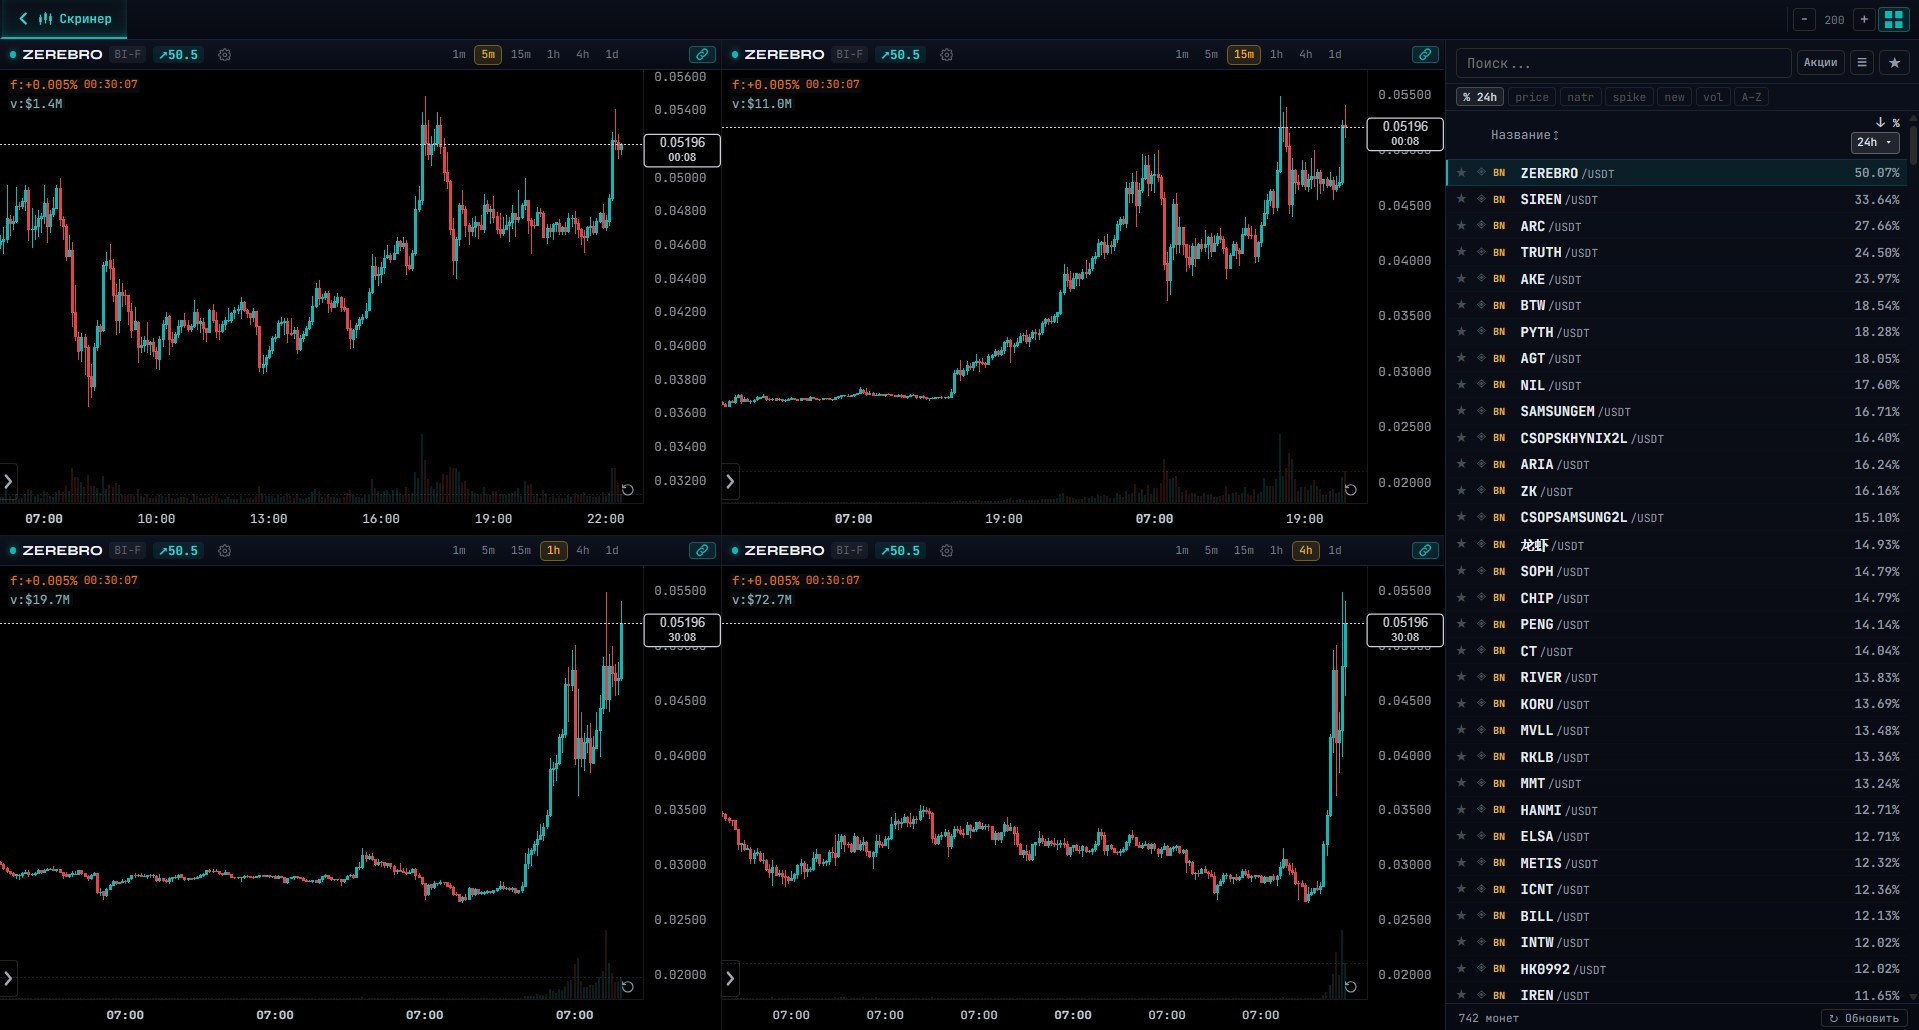This screenshot has height=1030, width=1919.
Task: Sort by vol filter chip
Action: point(1713,97)
